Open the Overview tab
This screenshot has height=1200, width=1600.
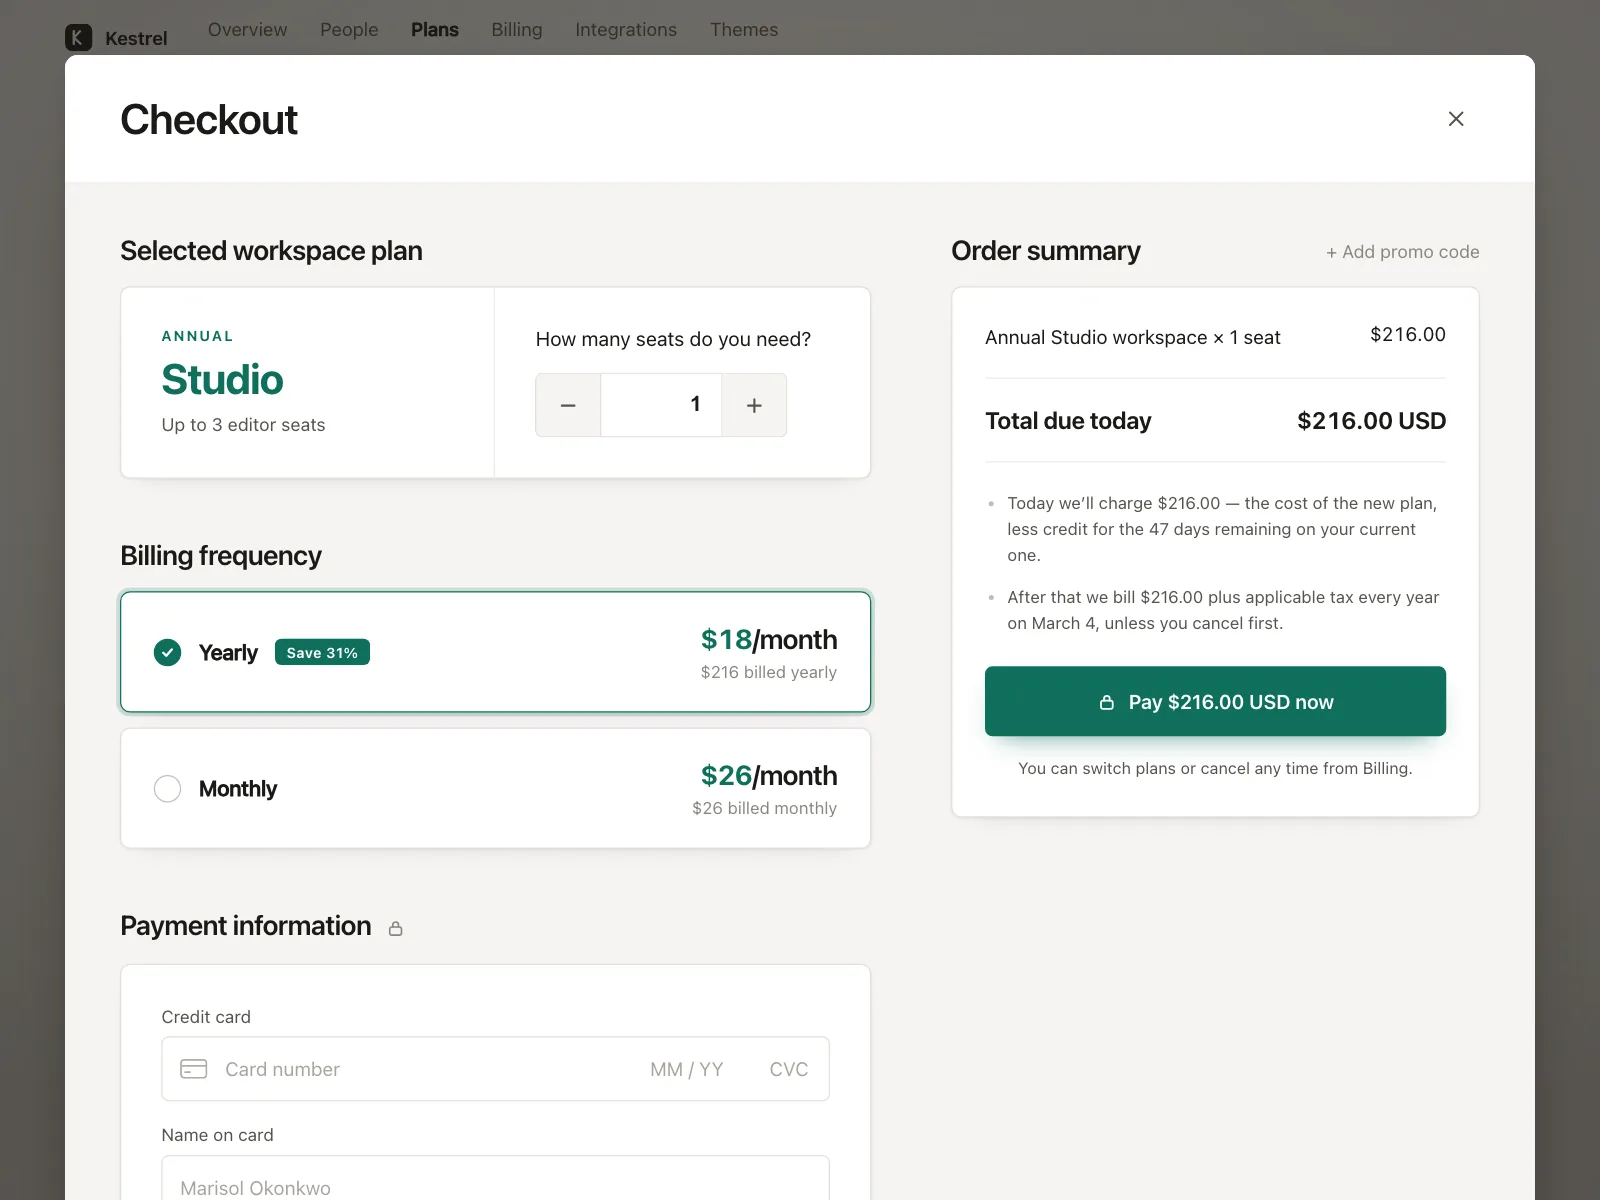247,30
